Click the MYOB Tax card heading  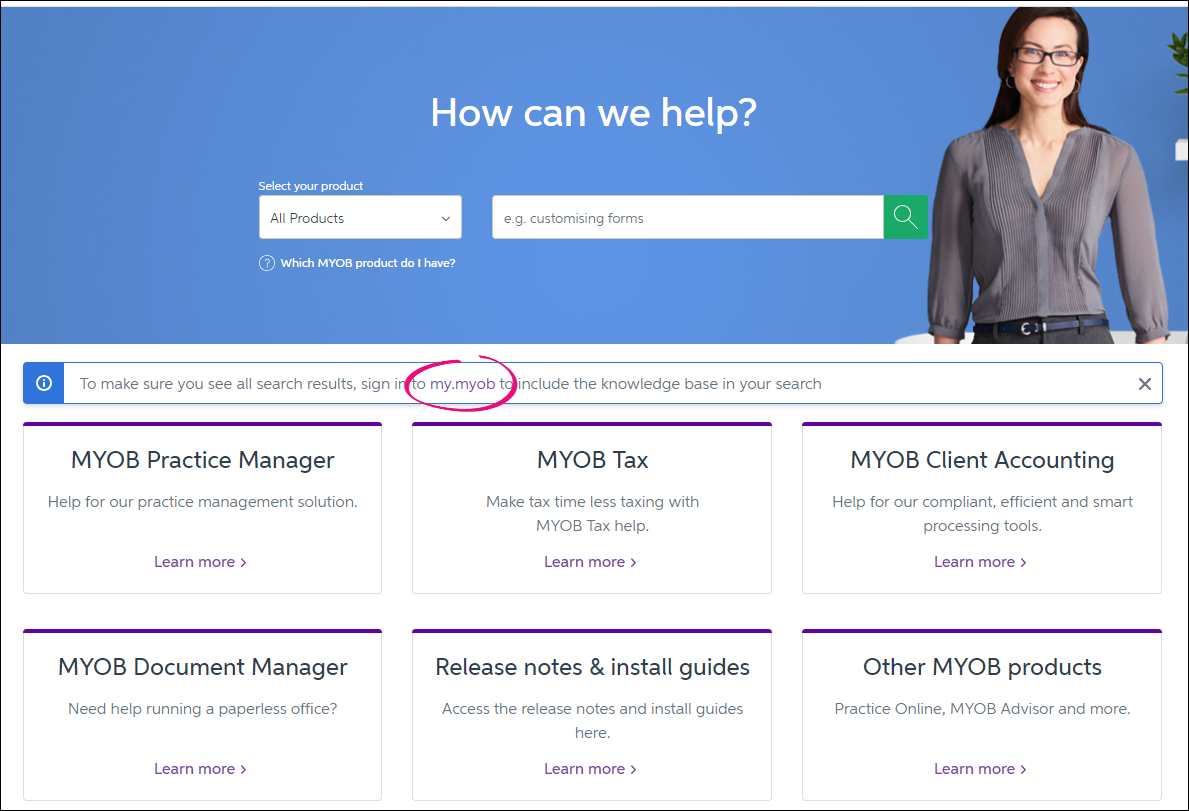click(592, 460)
